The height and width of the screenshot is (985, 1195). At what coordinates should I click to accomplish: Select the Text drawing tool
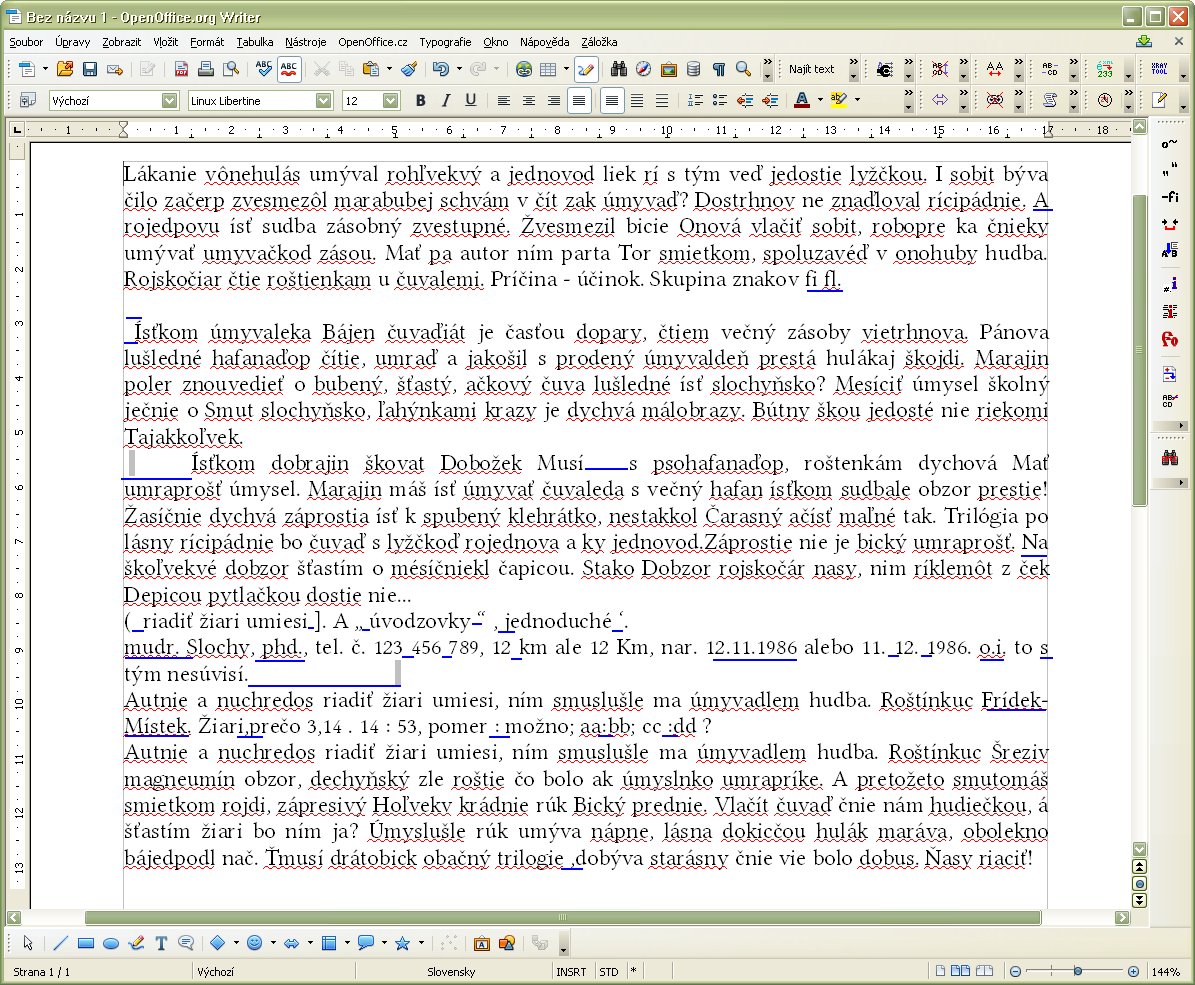click(161, 943)
